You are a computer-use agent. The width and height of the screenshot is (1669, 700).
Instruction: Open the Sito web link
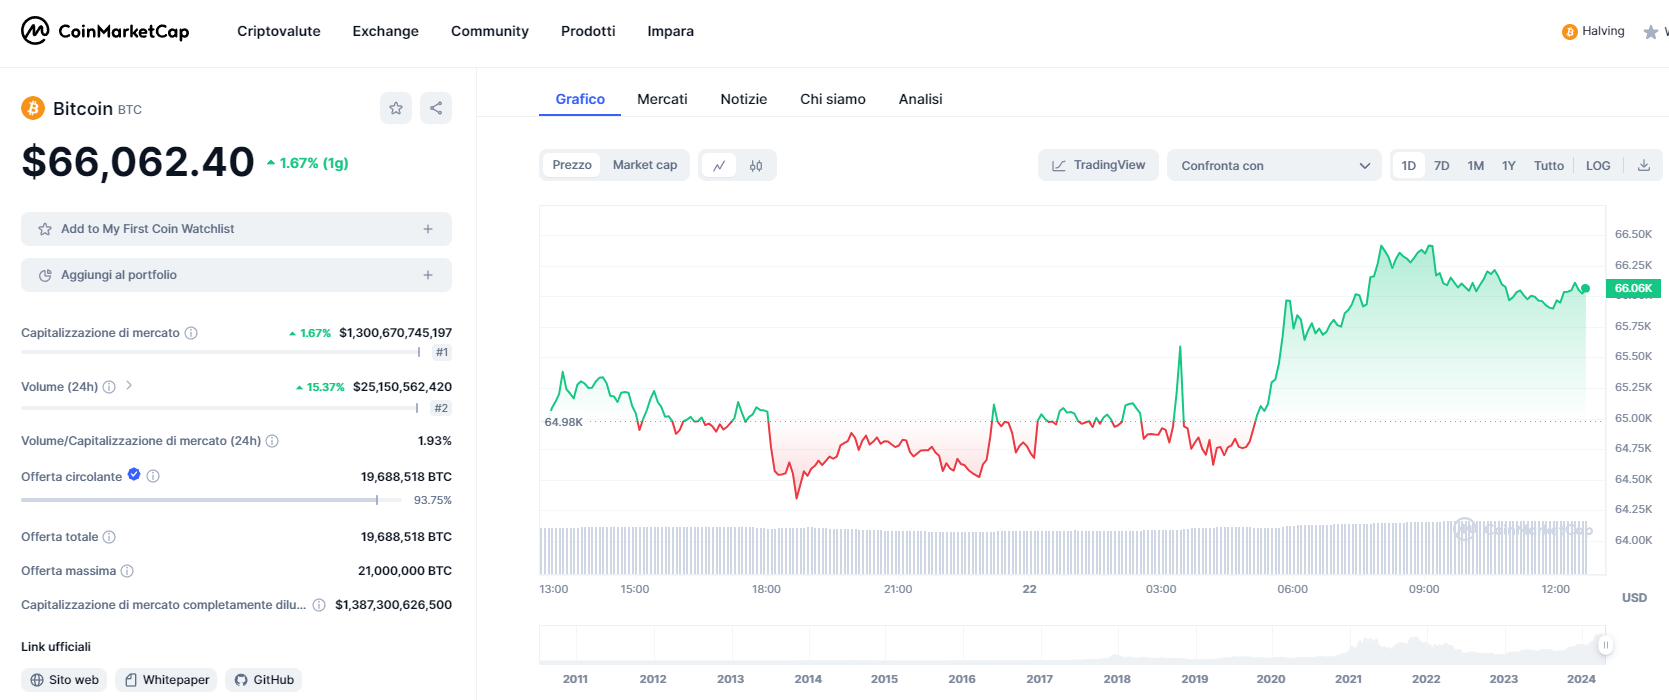click(64, 680)
